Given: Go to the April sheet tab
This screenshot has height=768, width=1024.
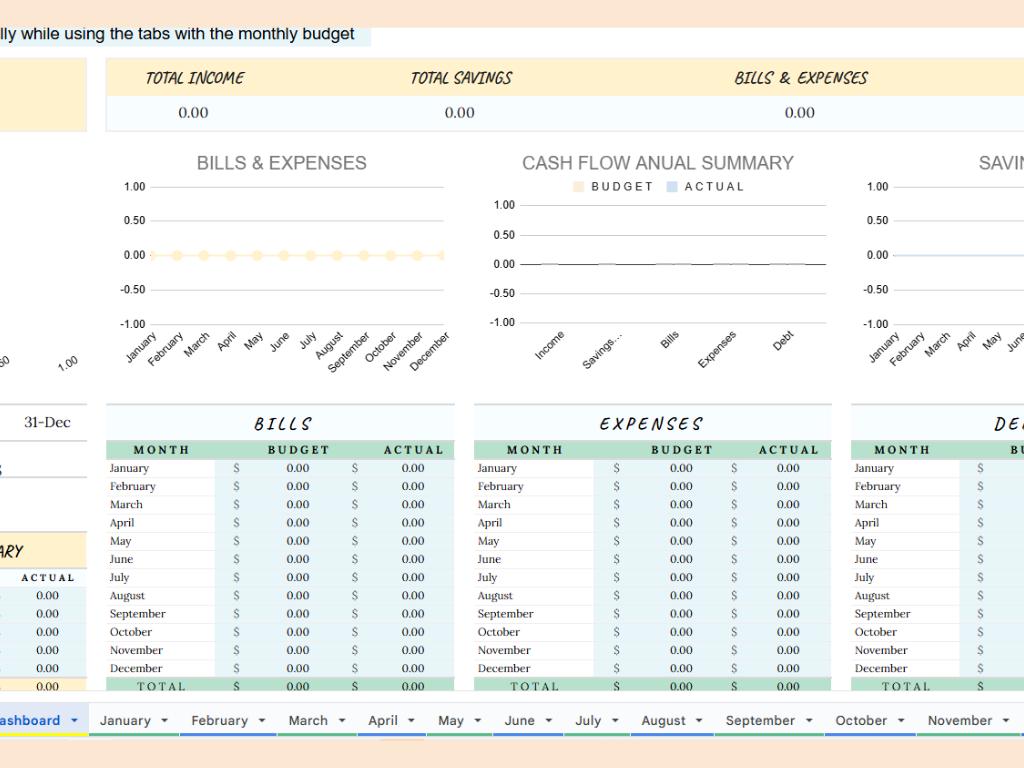Looking at the screenshot, I should coord(383,720).
